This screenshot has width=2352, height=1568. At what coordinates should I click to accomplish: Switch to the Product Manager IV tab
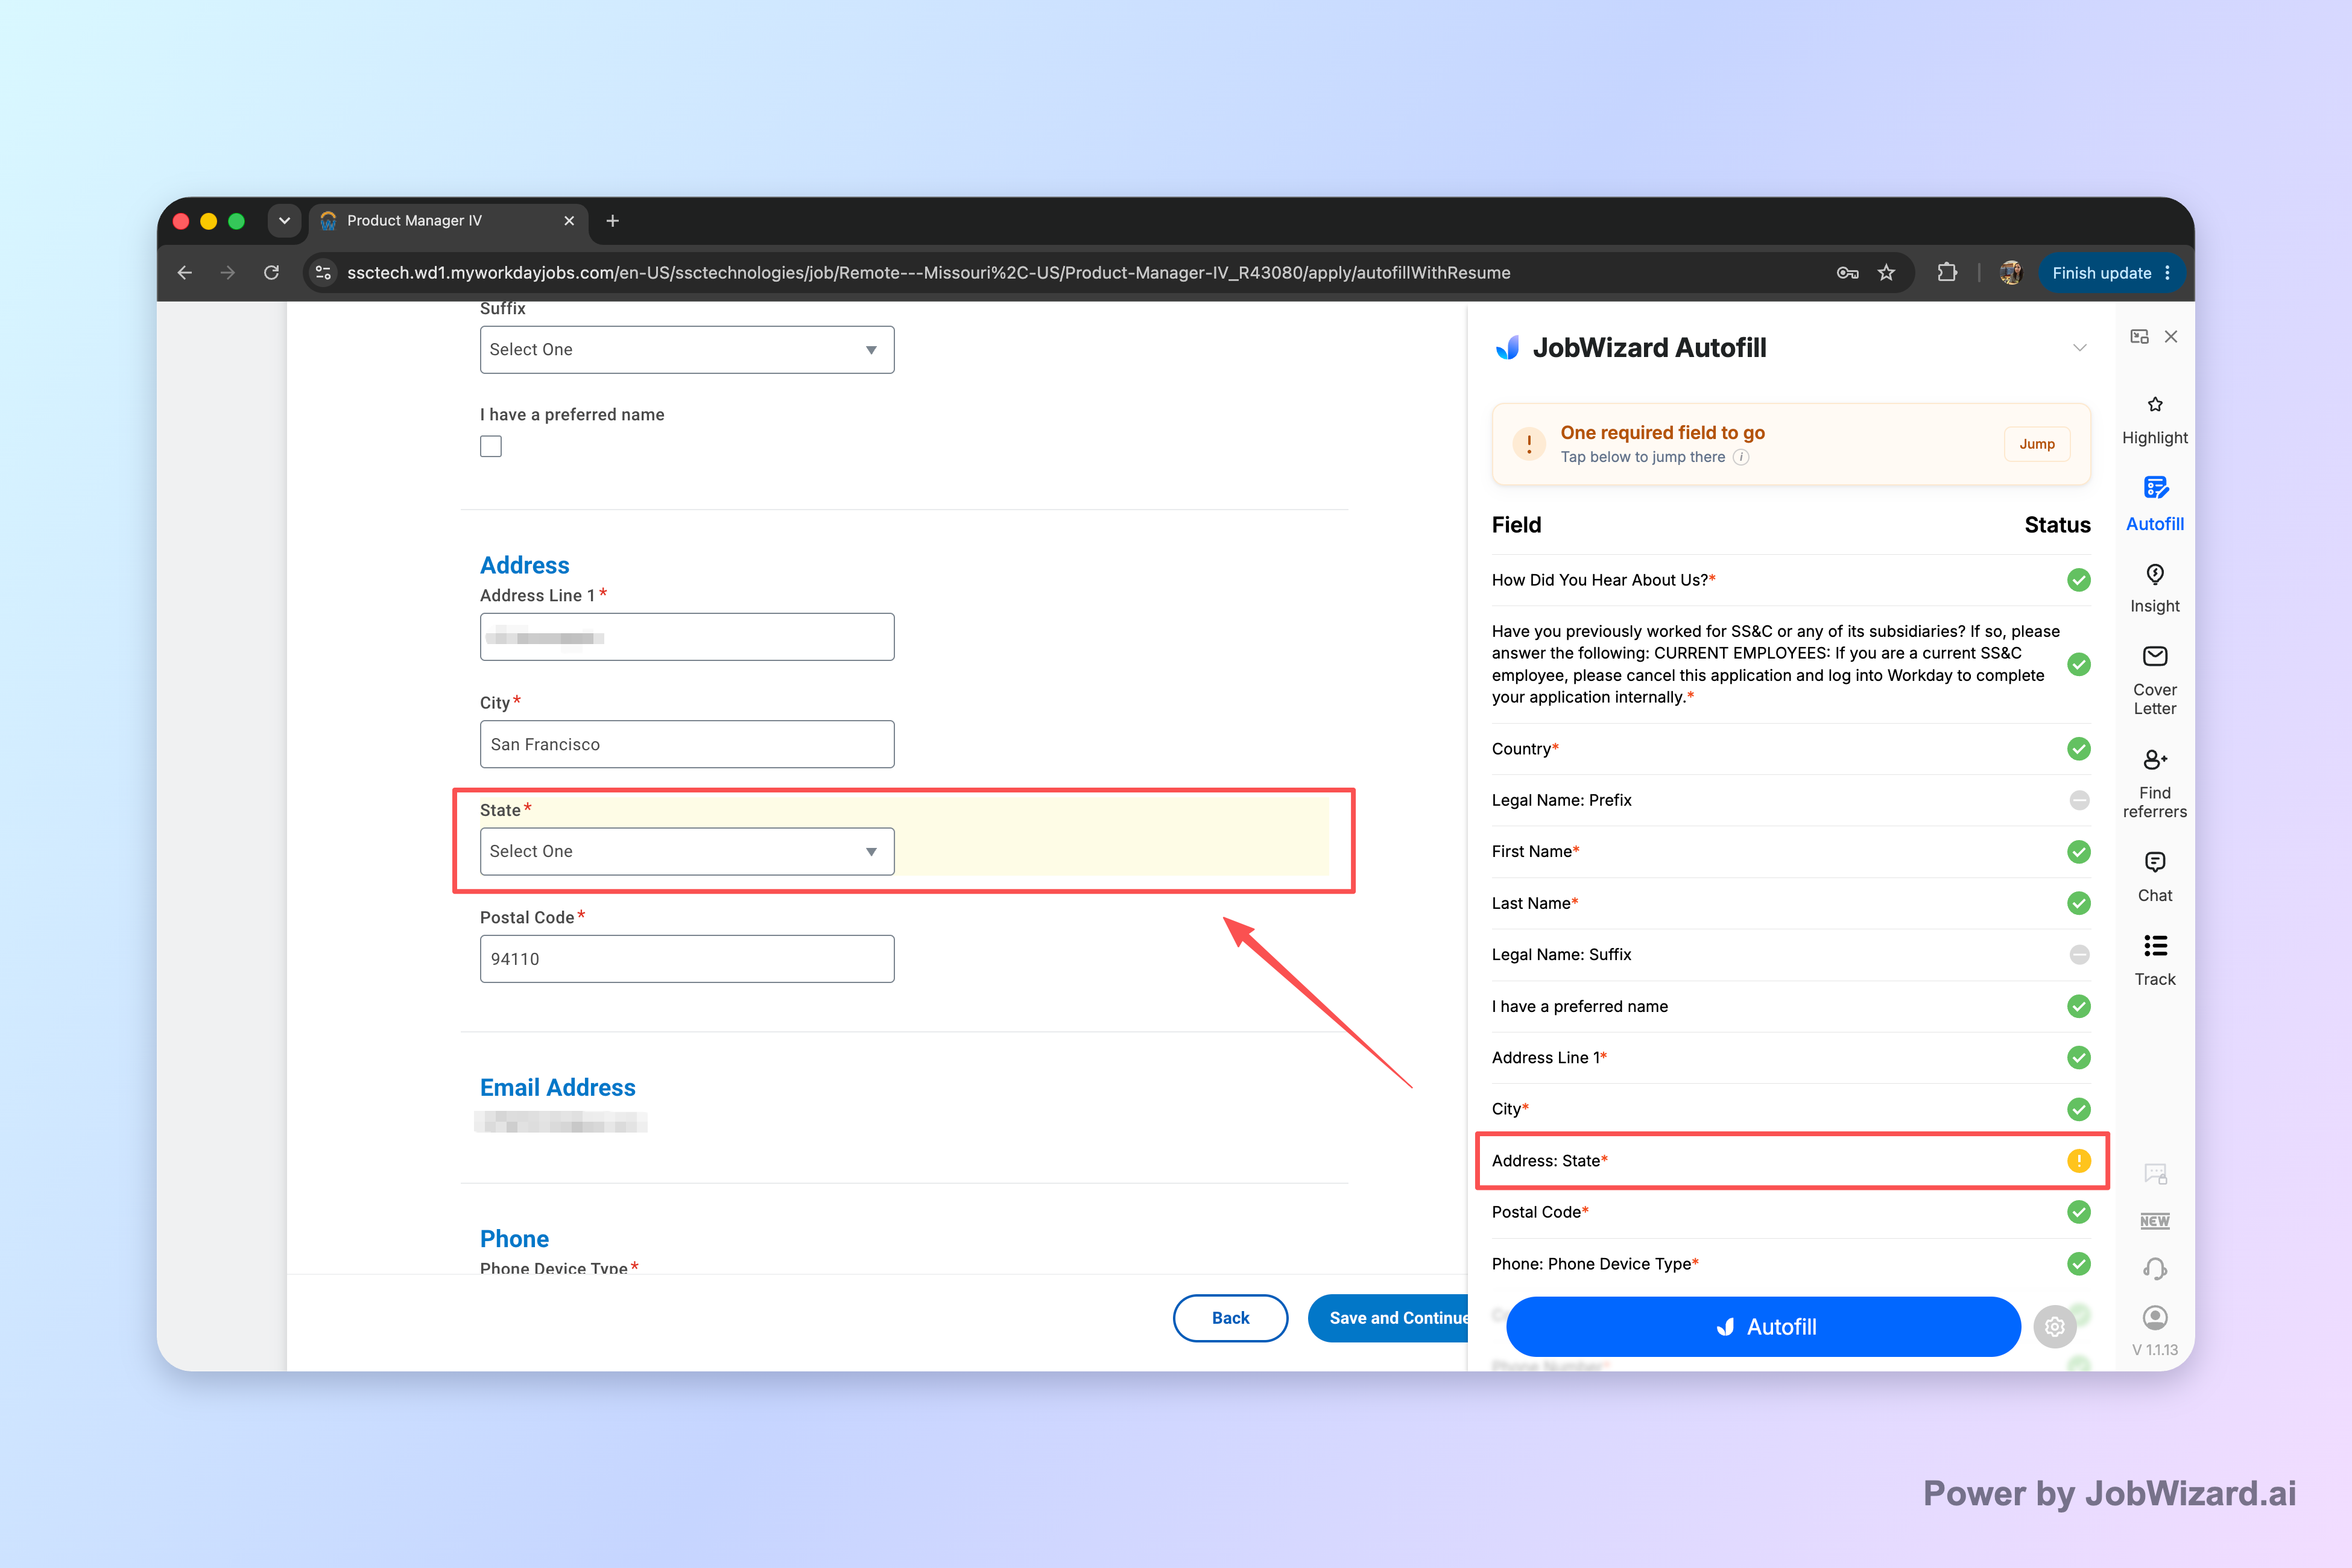(x=449, y=221)
